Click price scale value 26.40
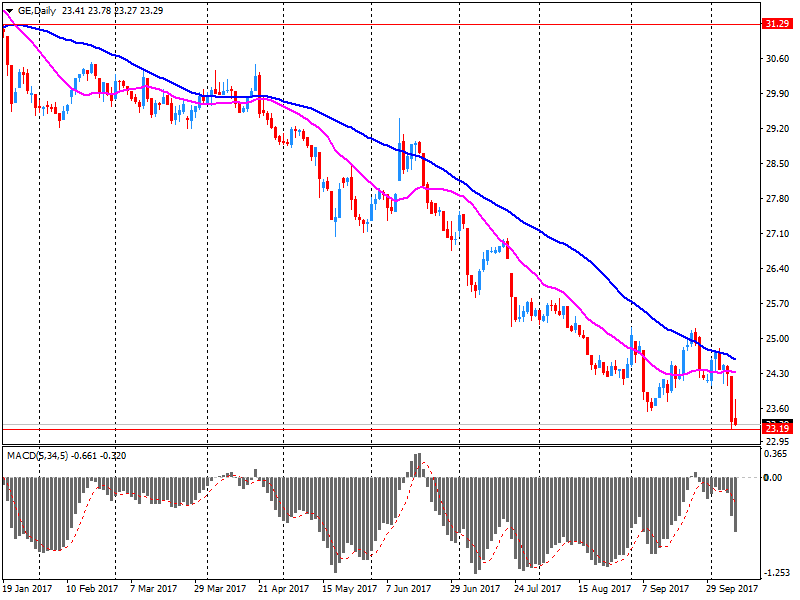The image size is (800, 600). (778, 268)
